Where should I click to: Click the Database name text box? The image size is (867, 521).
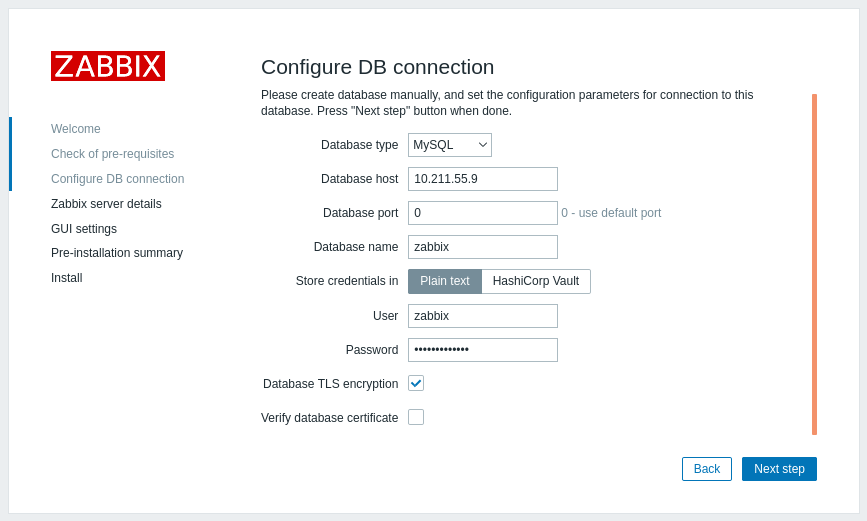(x=483, y=247)
